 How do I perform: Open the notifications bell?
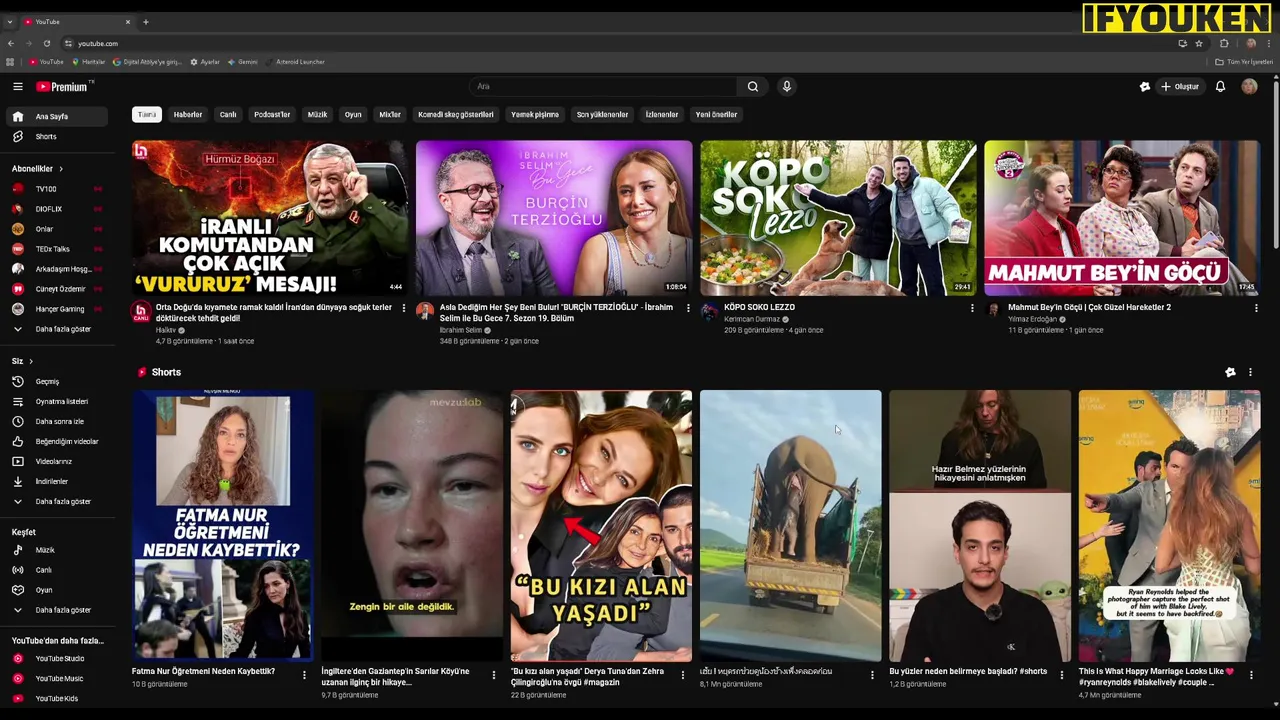coord(1220,87)
